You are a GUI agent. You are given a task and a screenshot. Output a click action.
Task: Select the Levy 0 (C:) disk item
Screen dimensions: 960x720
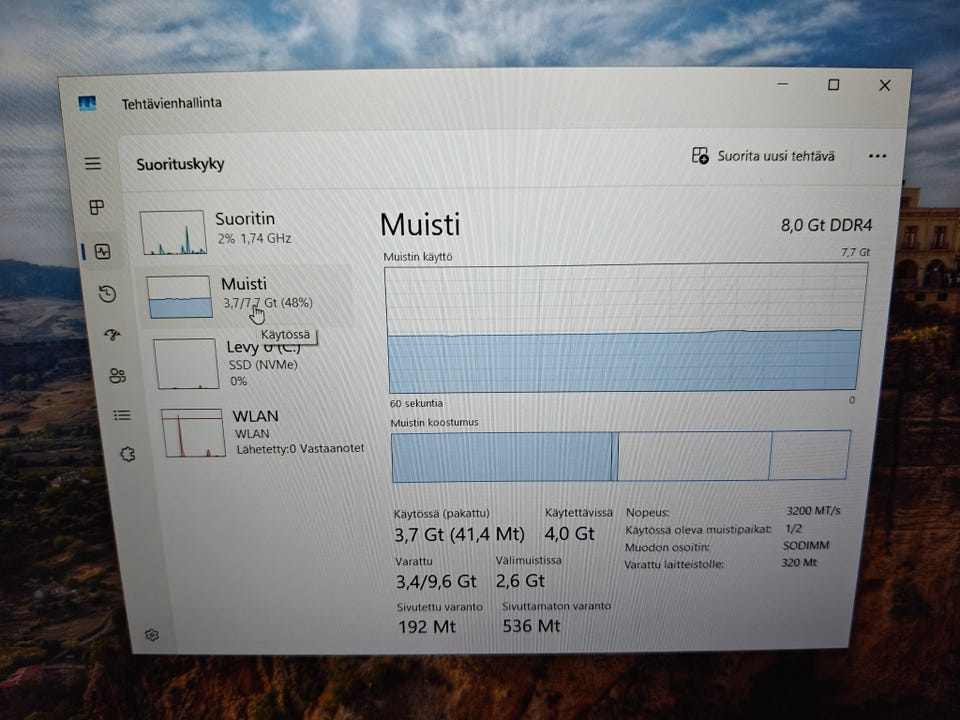(252, 362)
